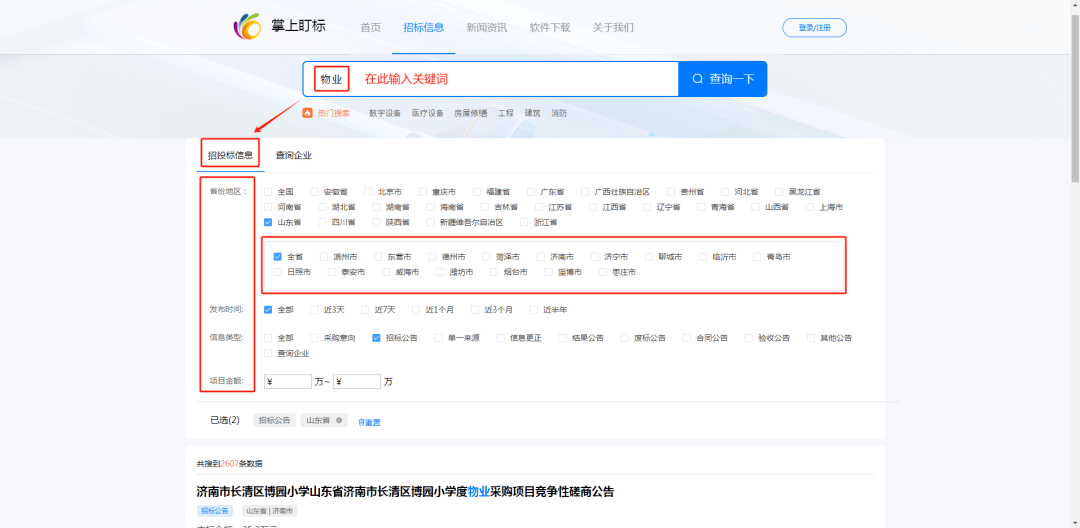Select hot search term 数字设备
The image size is (1080, 528).
coord(384,113)
